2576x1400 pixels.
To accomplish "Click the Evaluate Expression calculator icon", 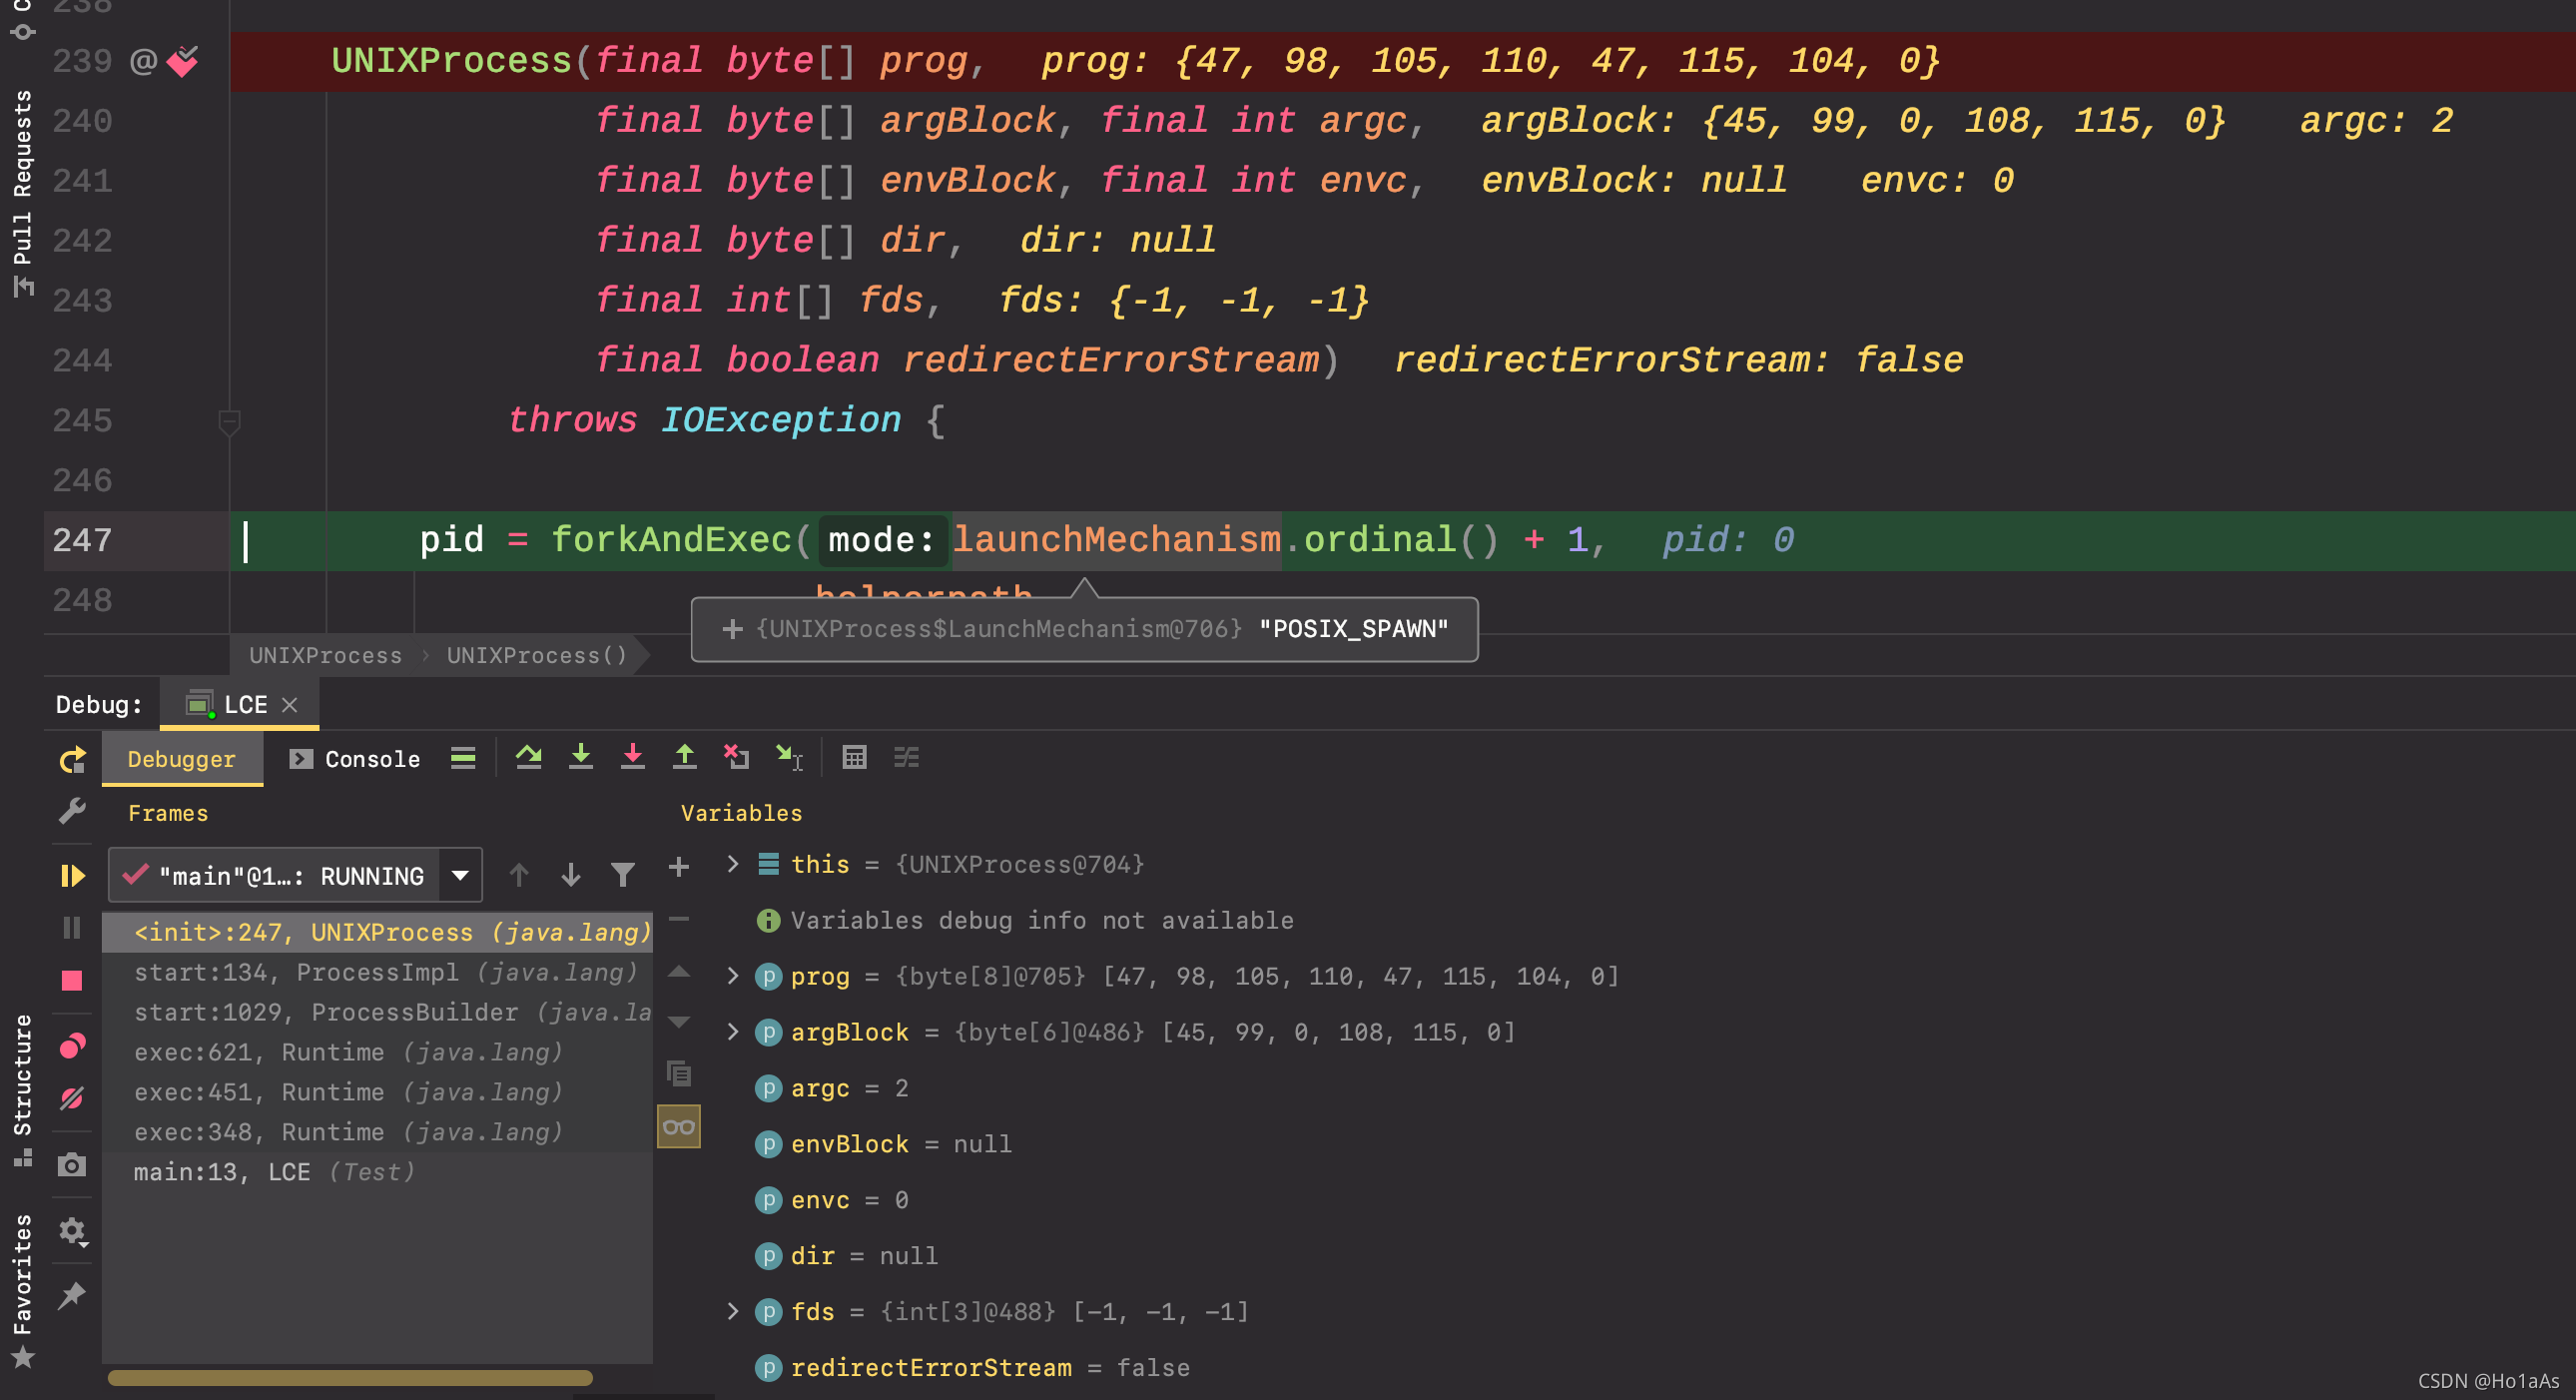I will (x=854, y=757).
